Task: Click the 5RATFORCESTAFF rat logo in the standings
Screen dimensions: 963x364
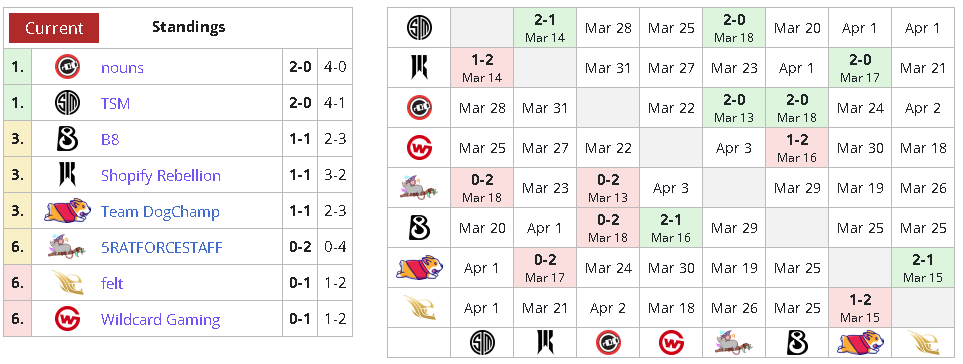Action: pyautogui.click(x=67, y=247)
